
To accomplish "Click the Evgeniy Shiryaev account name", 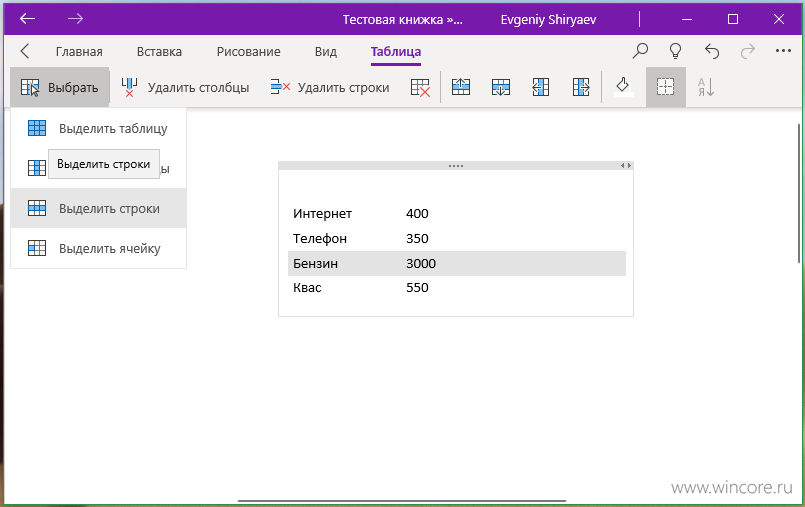I will [x=548, y=20].
